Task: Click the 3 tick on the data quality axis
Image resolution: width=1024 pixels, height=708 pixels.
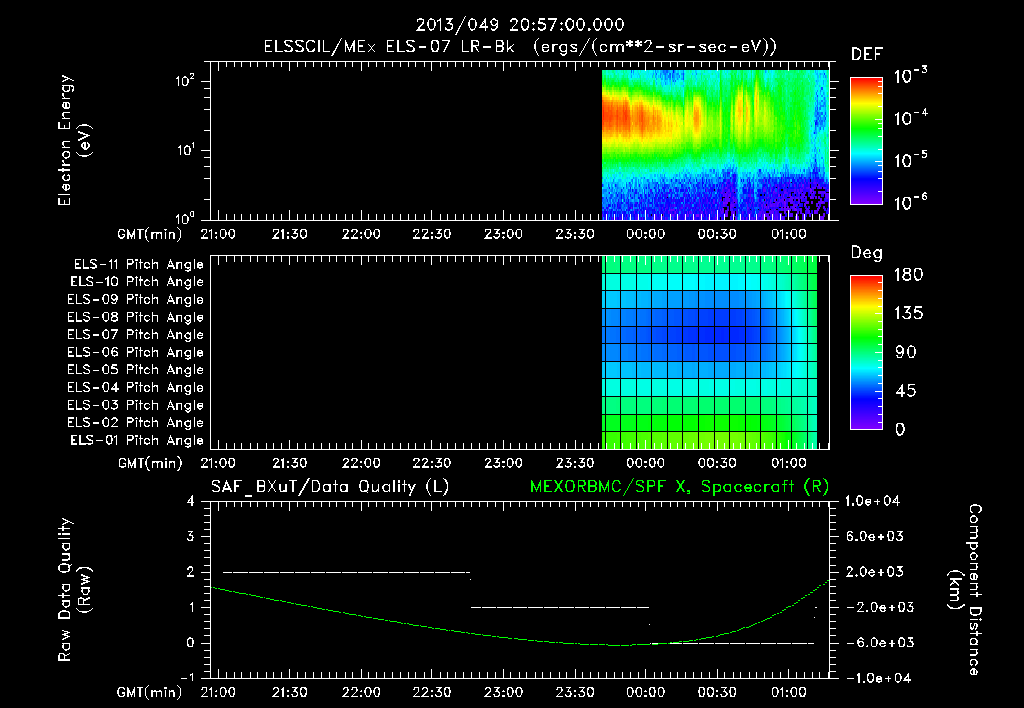Action: (190, 537)
